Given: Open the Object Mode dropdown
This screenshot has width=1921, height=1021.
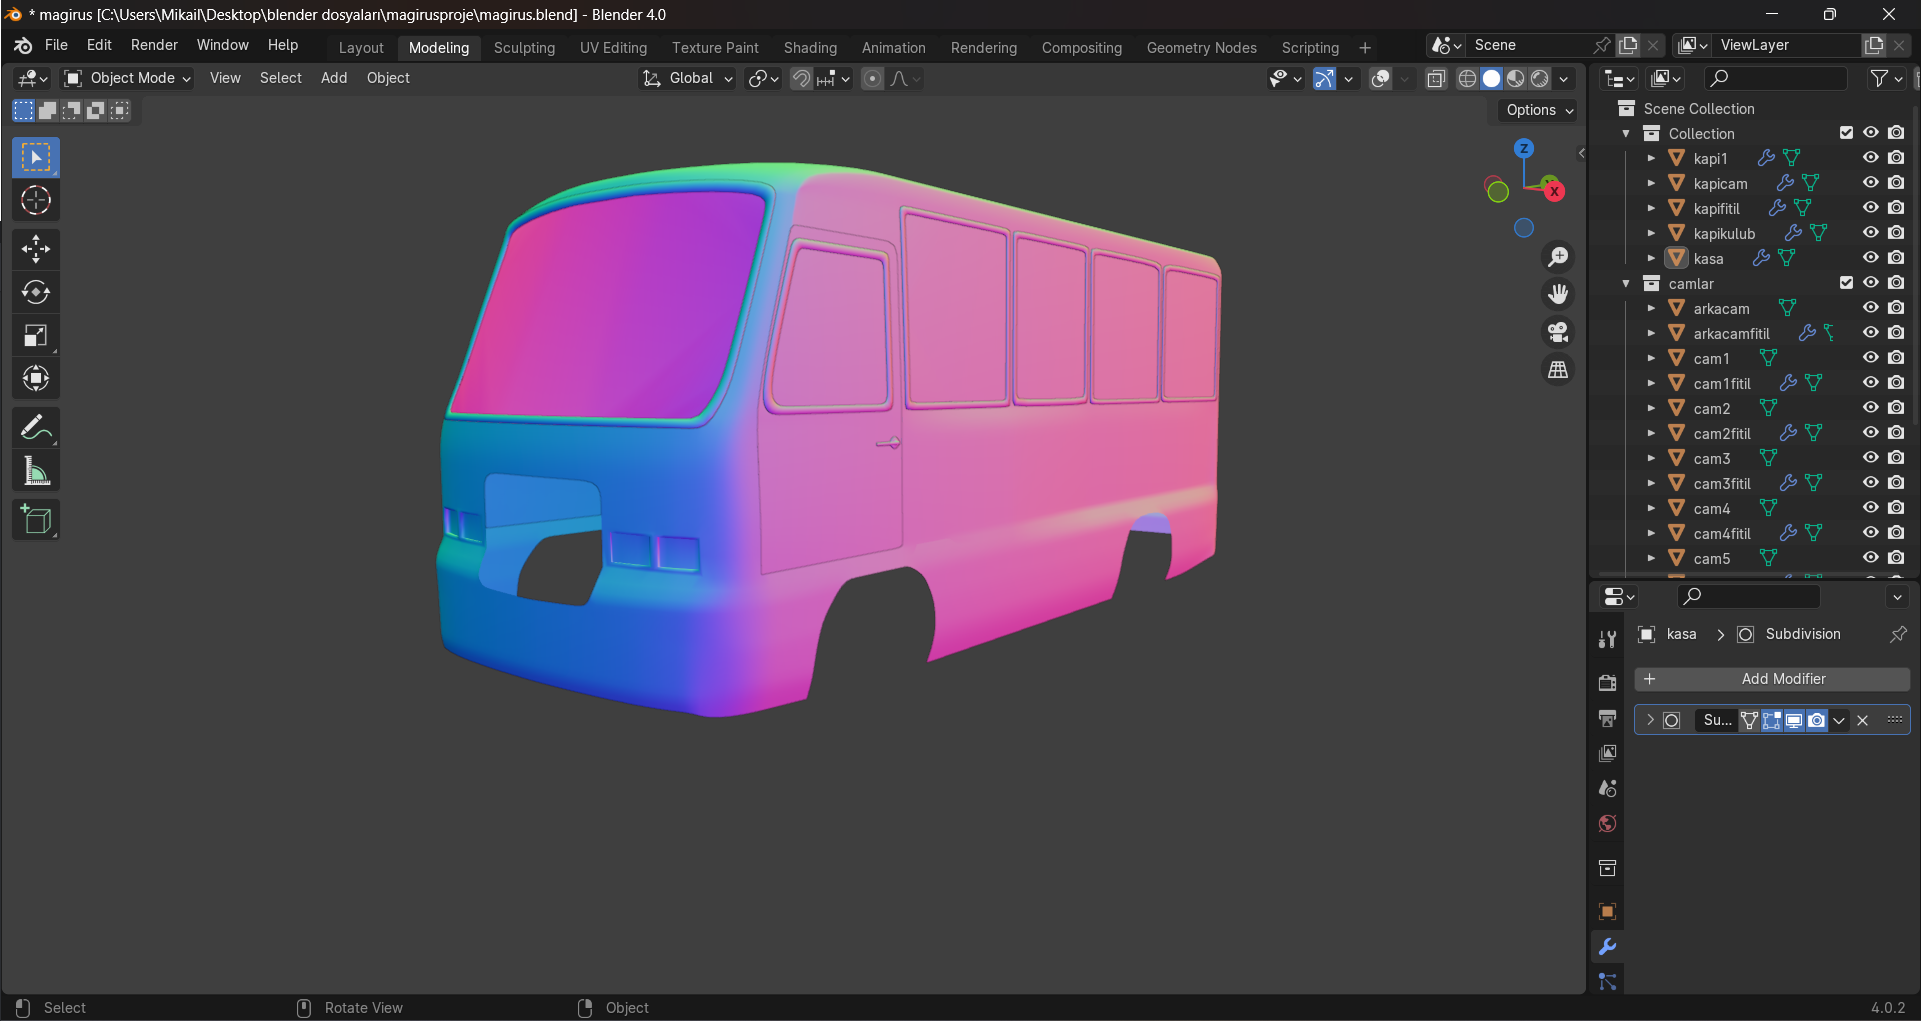Looking at the screenshot, I should (x=127, y=78).
